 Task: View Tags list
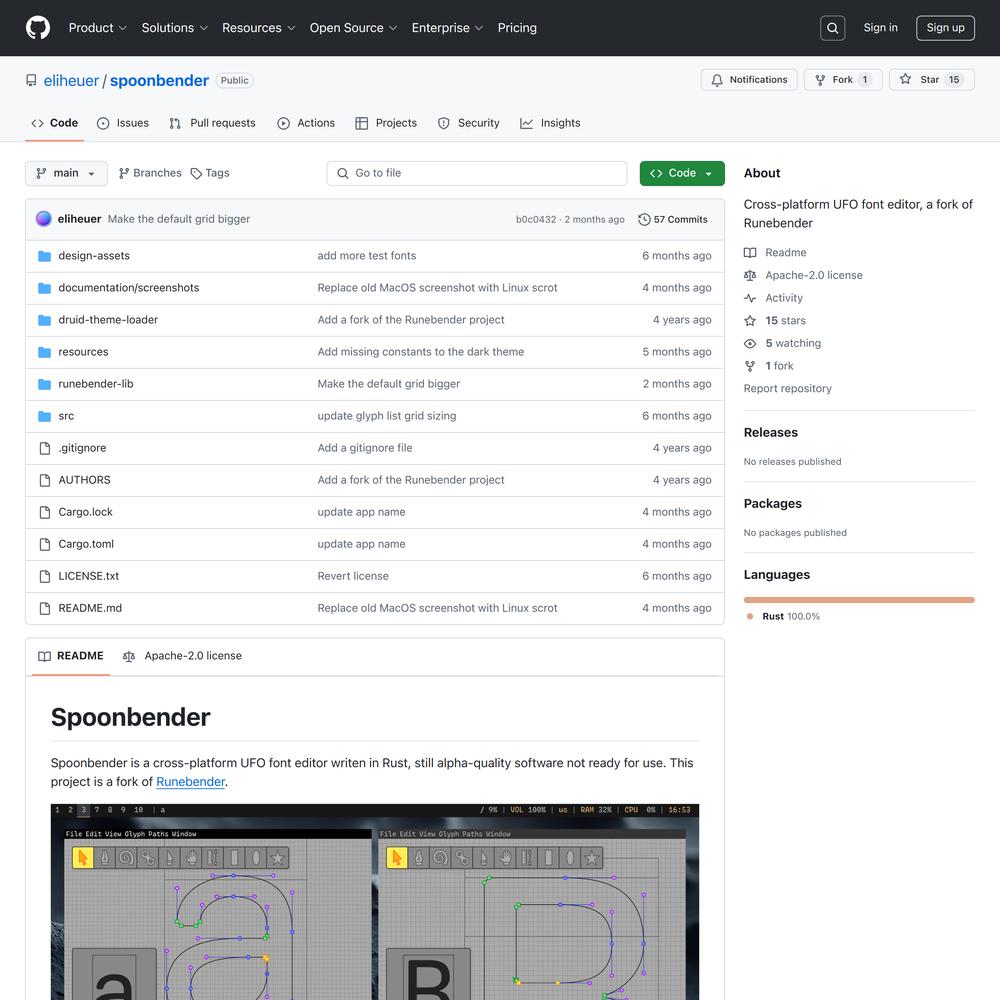pyautogui.click(x=210, y=173)
